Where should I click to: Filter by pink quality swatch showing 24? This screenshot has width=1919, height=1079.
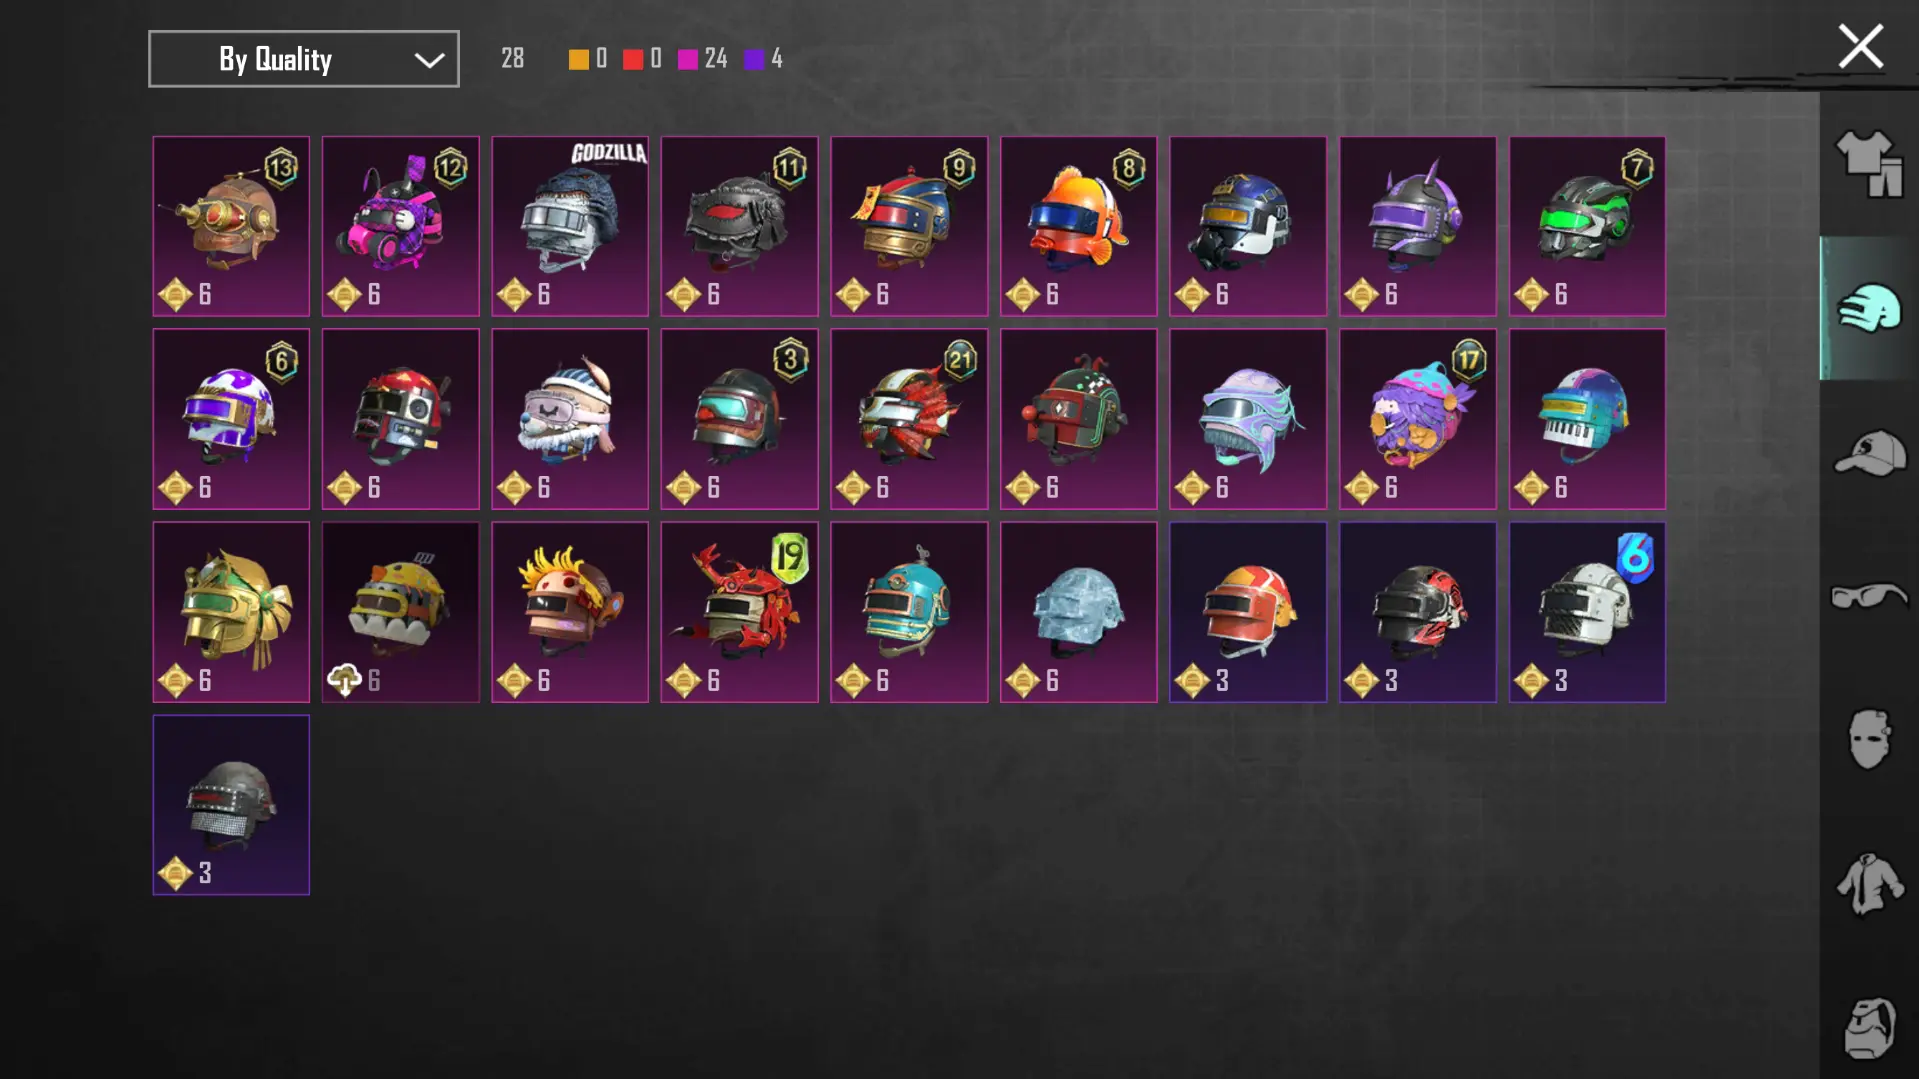click(x=702, y=59)
